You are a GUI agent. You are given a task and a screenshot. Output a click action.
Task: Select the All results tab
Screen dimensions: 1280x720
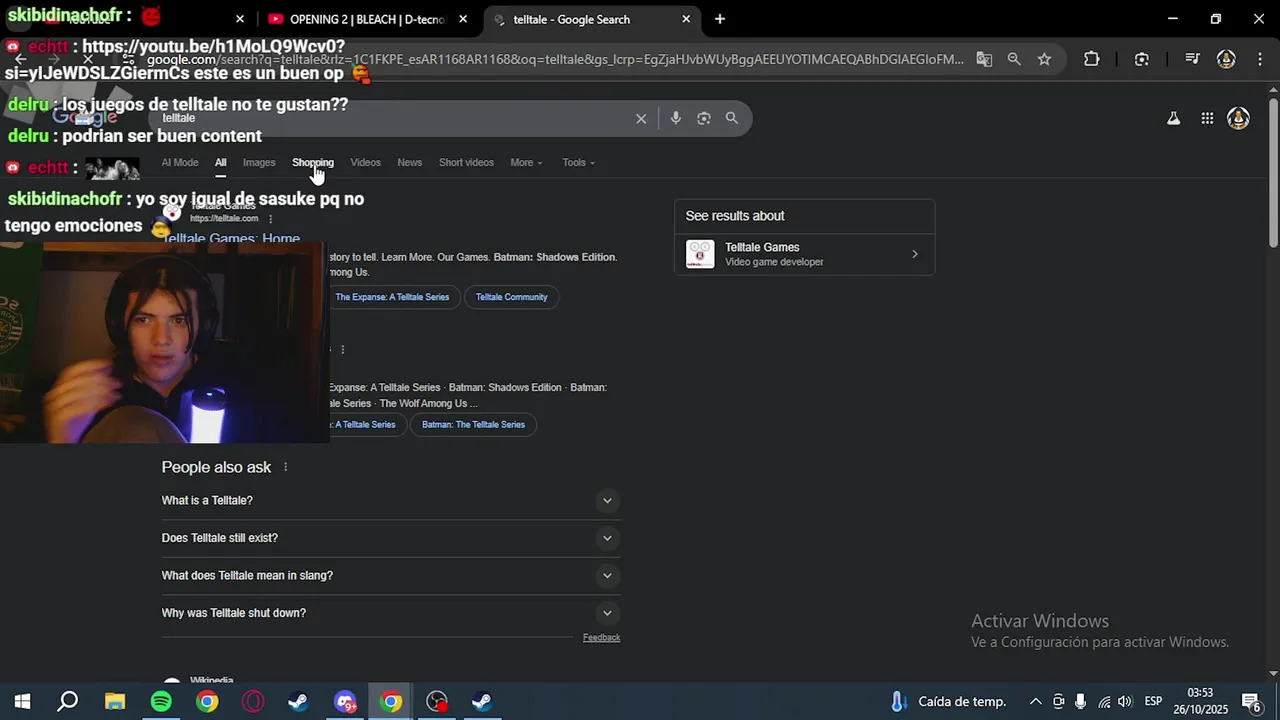(220, 163)
